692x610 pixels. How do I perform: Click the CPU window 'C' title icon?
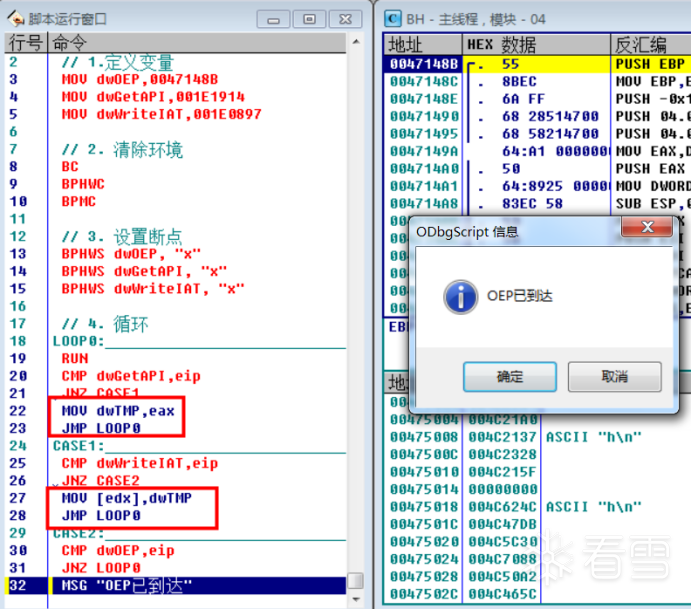[392, 19]
